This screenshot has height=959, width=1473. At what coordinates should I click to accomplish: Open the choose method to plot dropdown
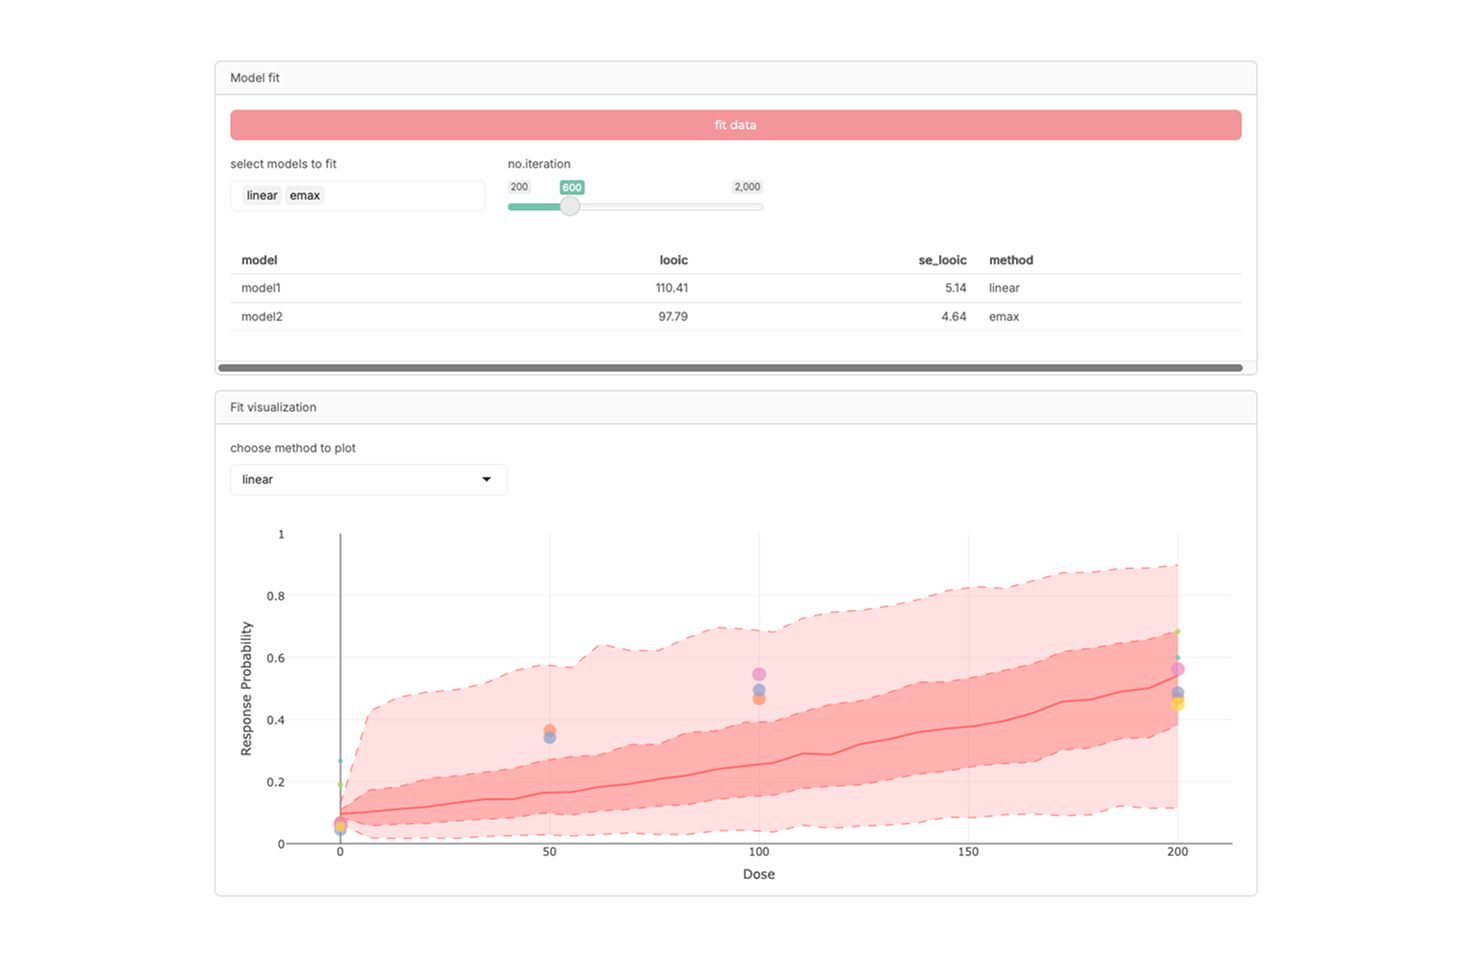368,480
